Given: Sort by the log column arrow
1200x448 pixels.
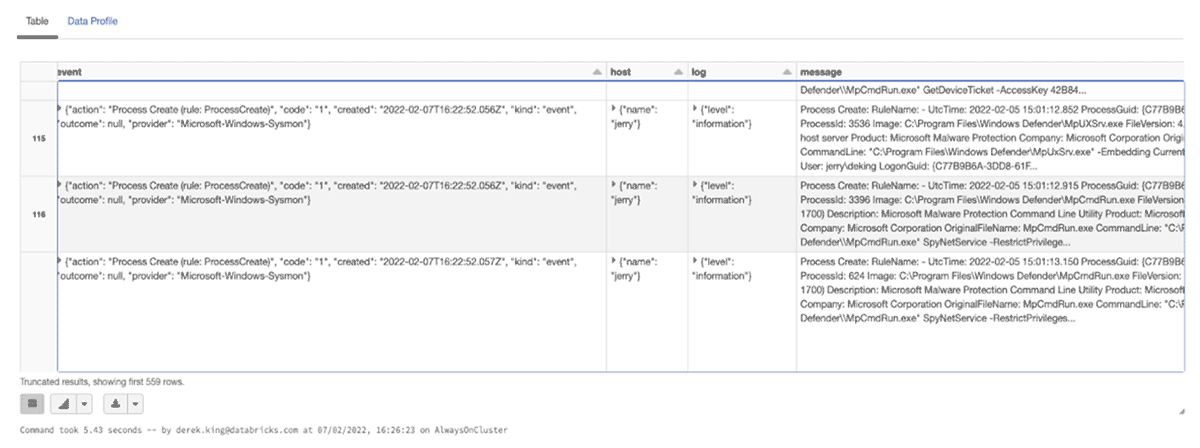Looking at the screenshot, I should pos(786,72).
